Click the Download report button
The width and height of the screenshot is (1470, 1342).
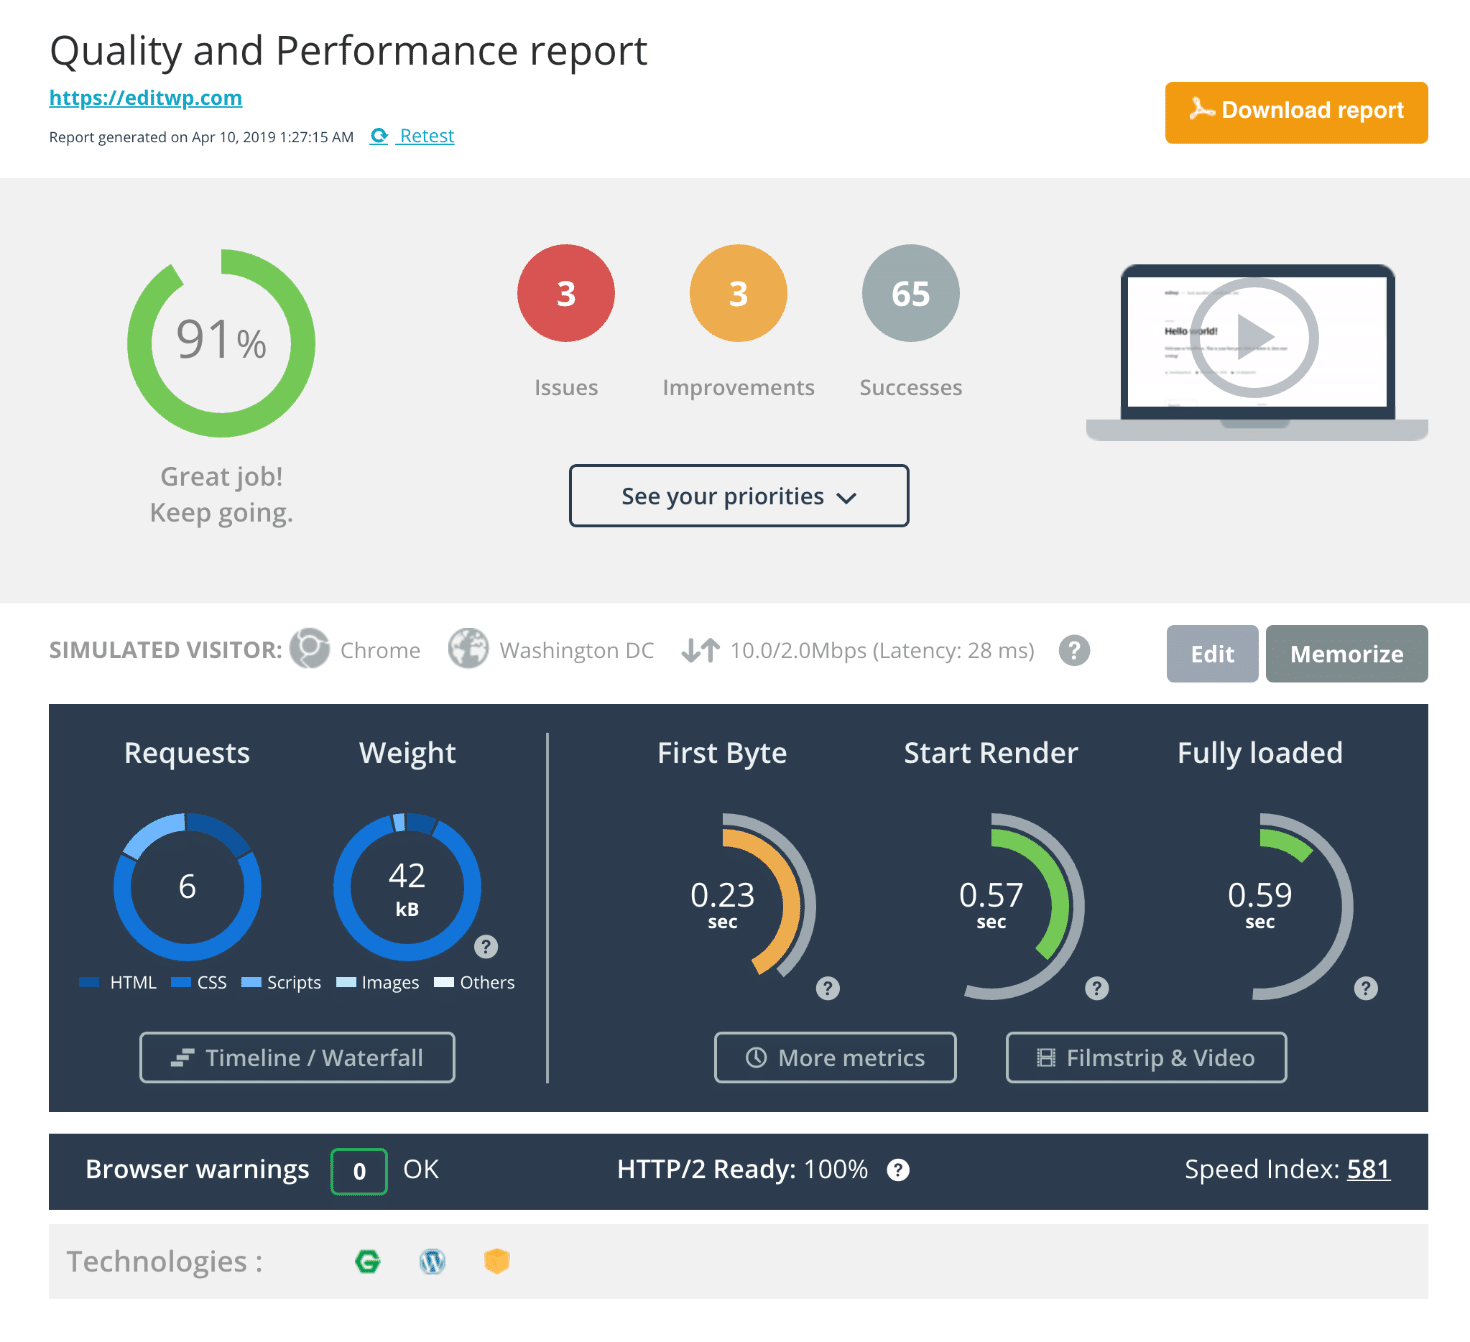[x=1295, y=112]
